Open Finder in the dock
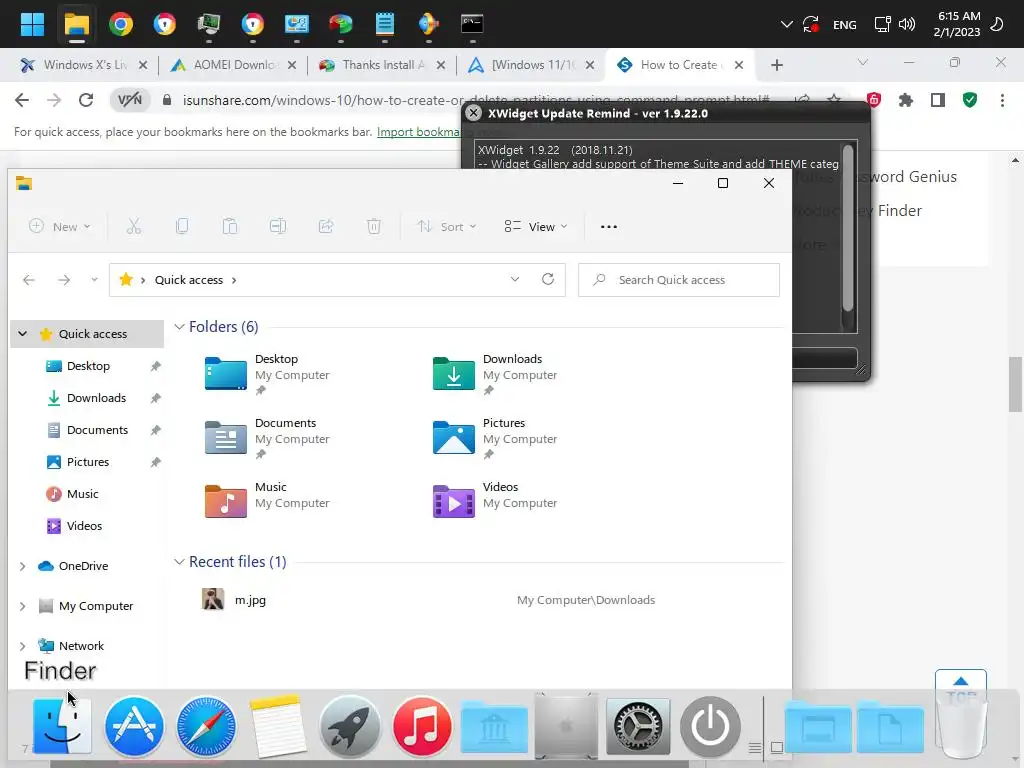Screen dimensions: 1024x768 coord(62,726)
